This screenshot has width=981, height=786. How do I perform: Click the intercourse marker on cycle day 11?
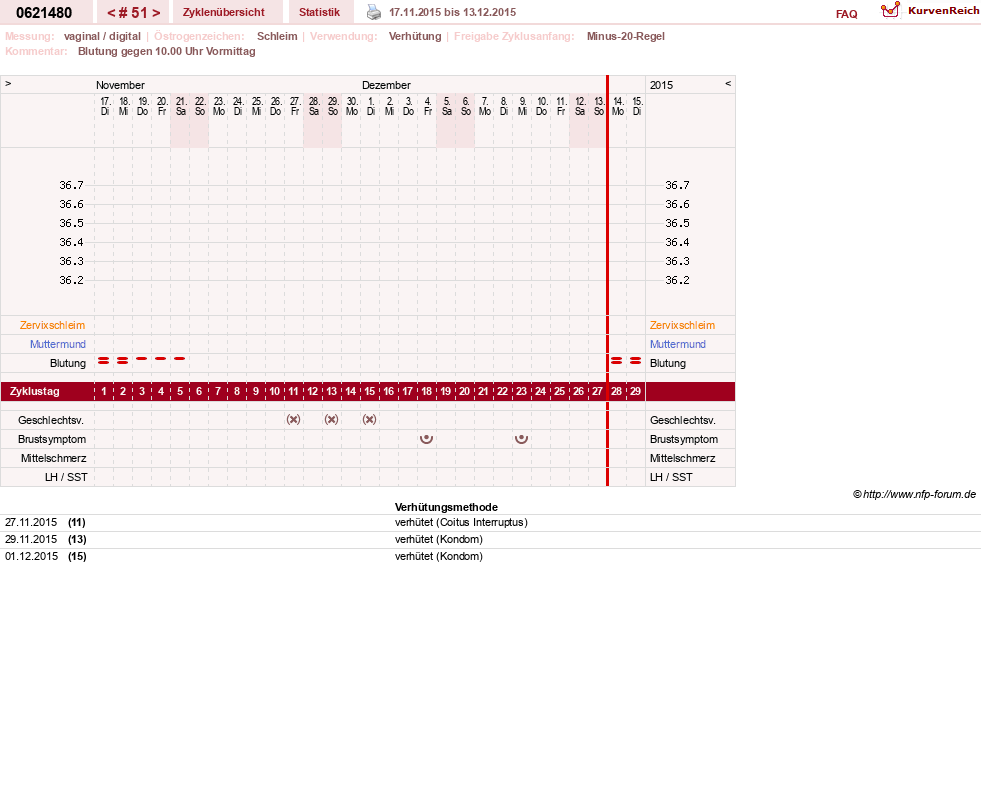[293, 419]
